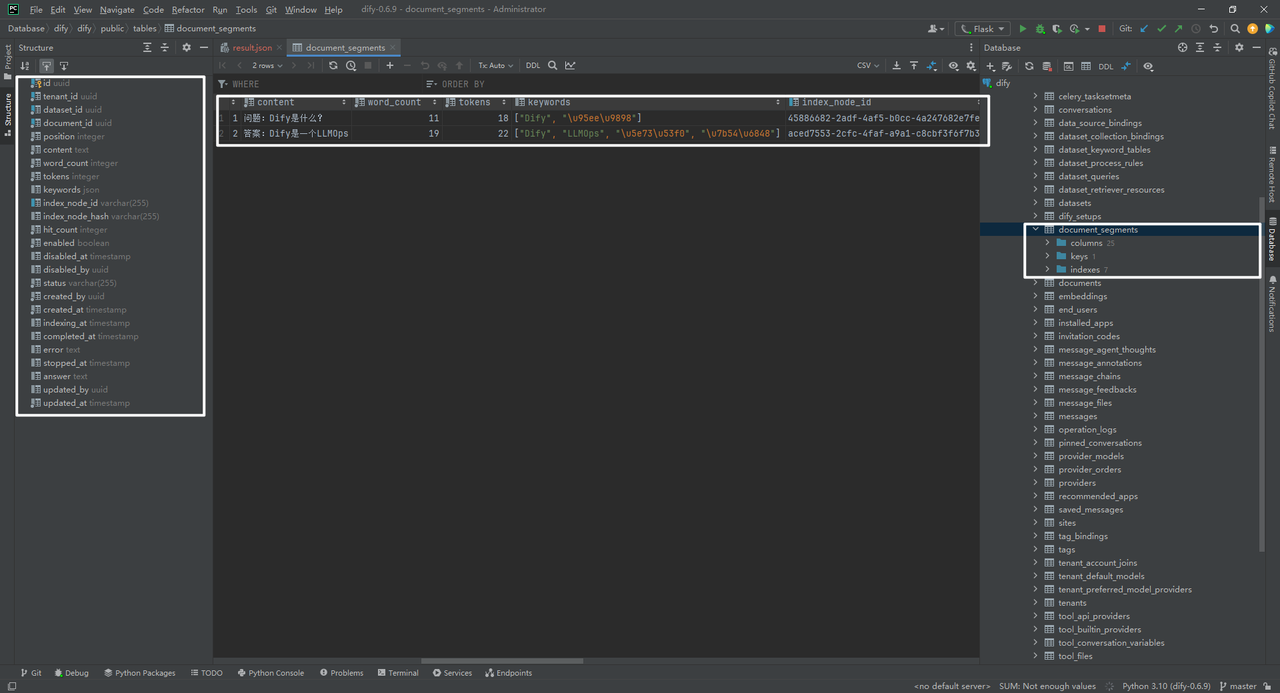Open the Services tool window
The image size is (1280, 693).
[452, 673]
